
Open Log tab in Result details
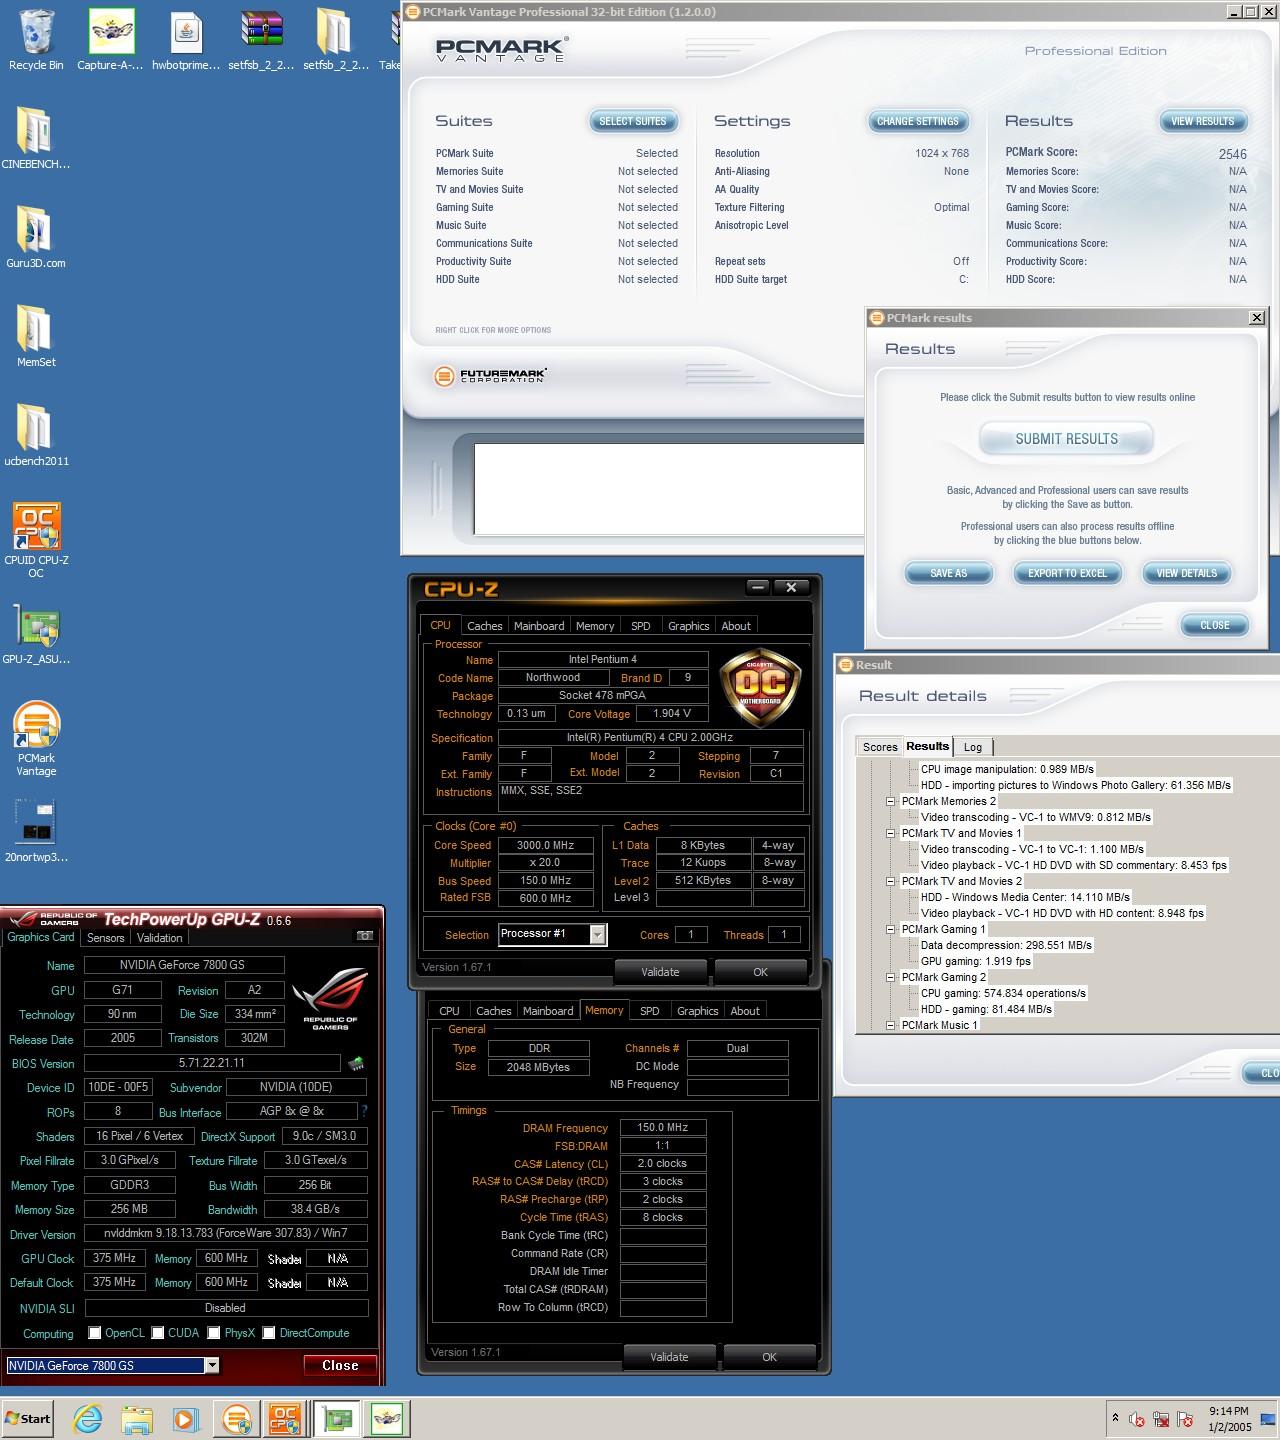973,747
